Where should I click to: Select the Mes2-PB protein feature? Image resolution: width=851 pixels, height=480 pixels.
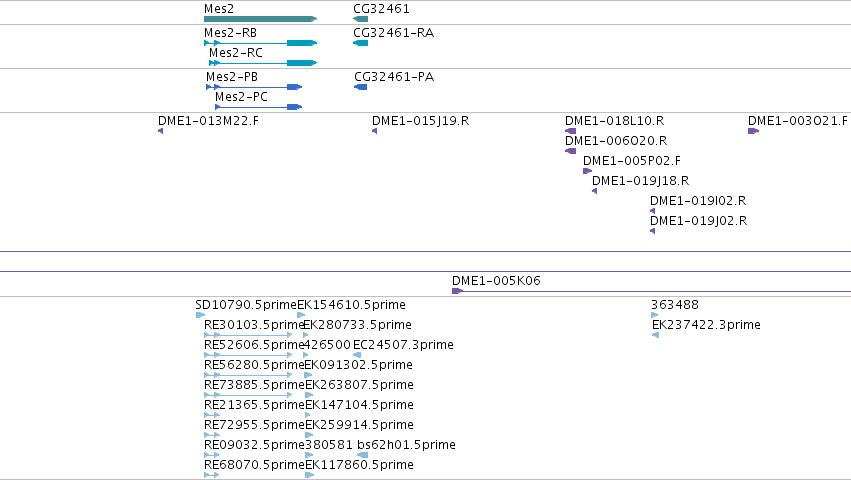[x=254, y=87]
